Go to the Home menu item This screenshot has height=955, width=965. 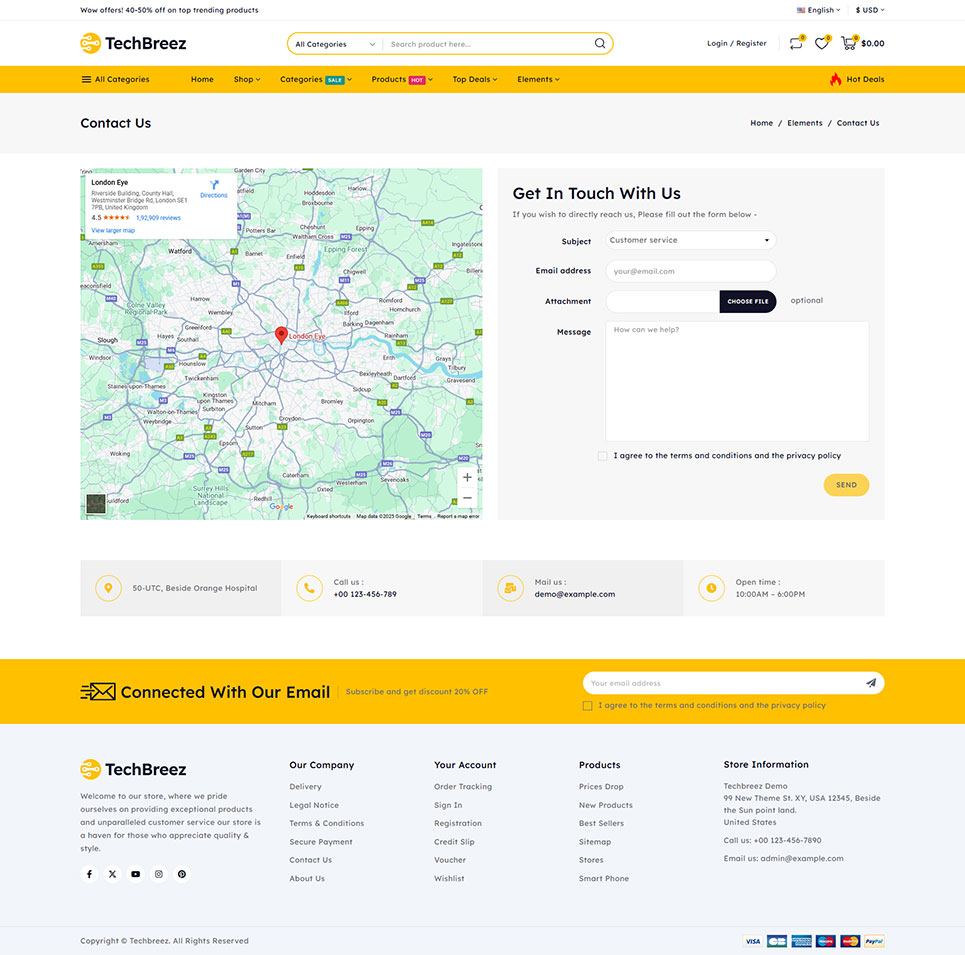pyautogui.click(x=202, y=79)
